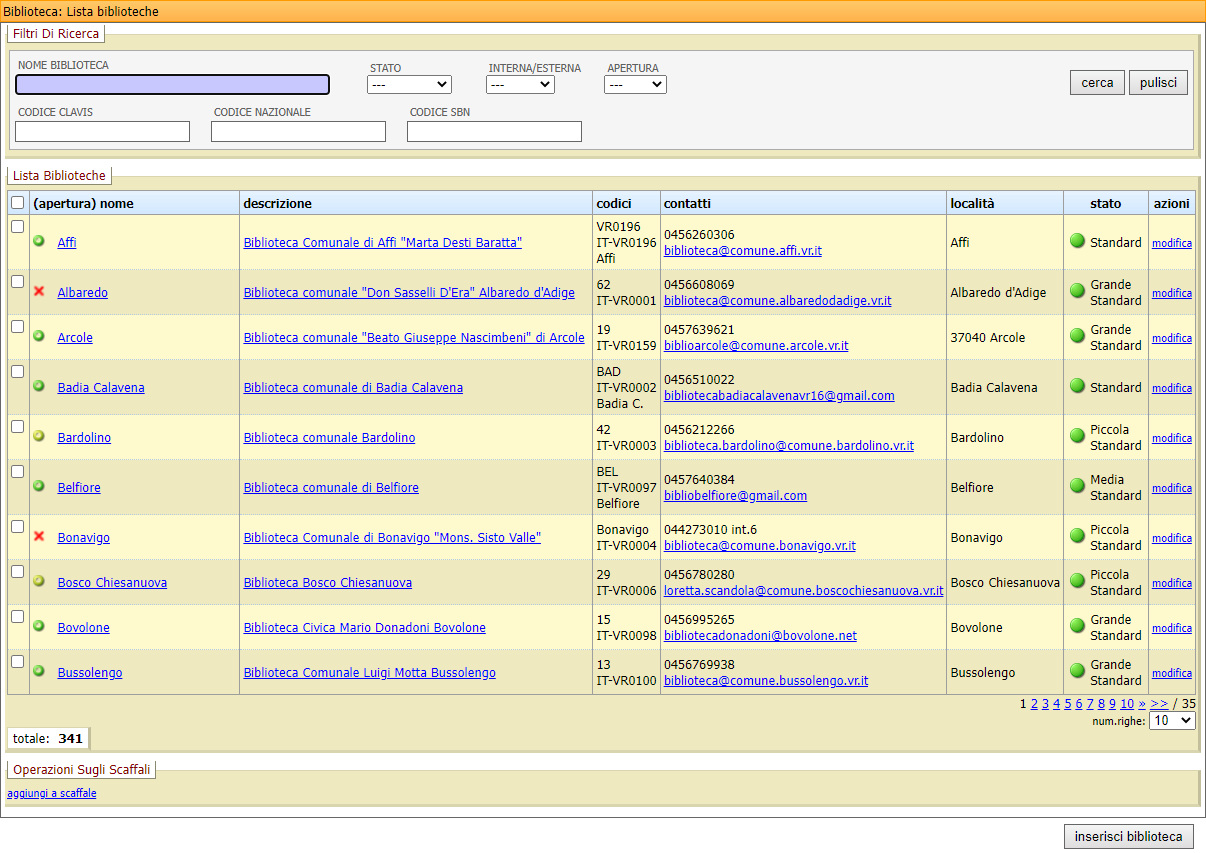Click the green opening icon beside Affi
1206x853 pixels.
pyautogui.click(x=39, y=241)
